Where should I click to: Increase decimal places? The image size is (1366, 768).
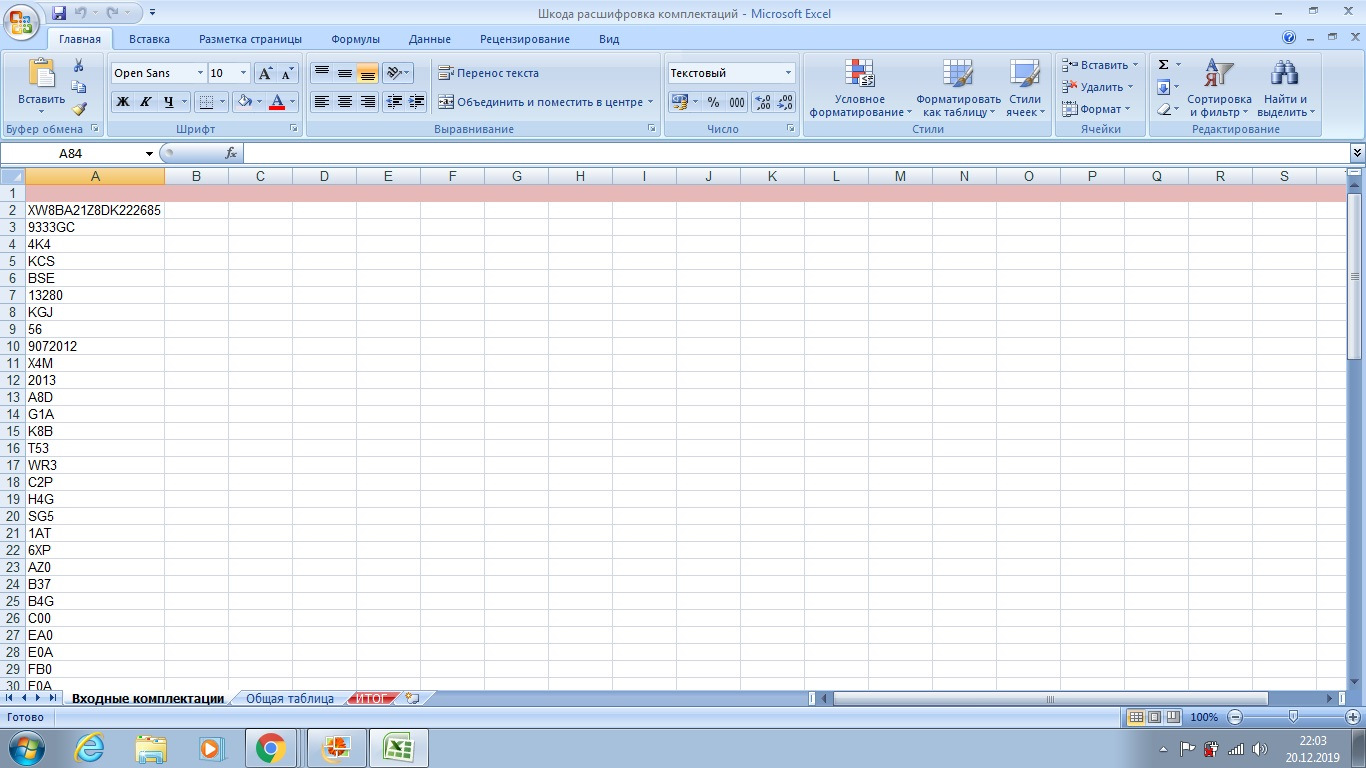[x=762, y=102]
